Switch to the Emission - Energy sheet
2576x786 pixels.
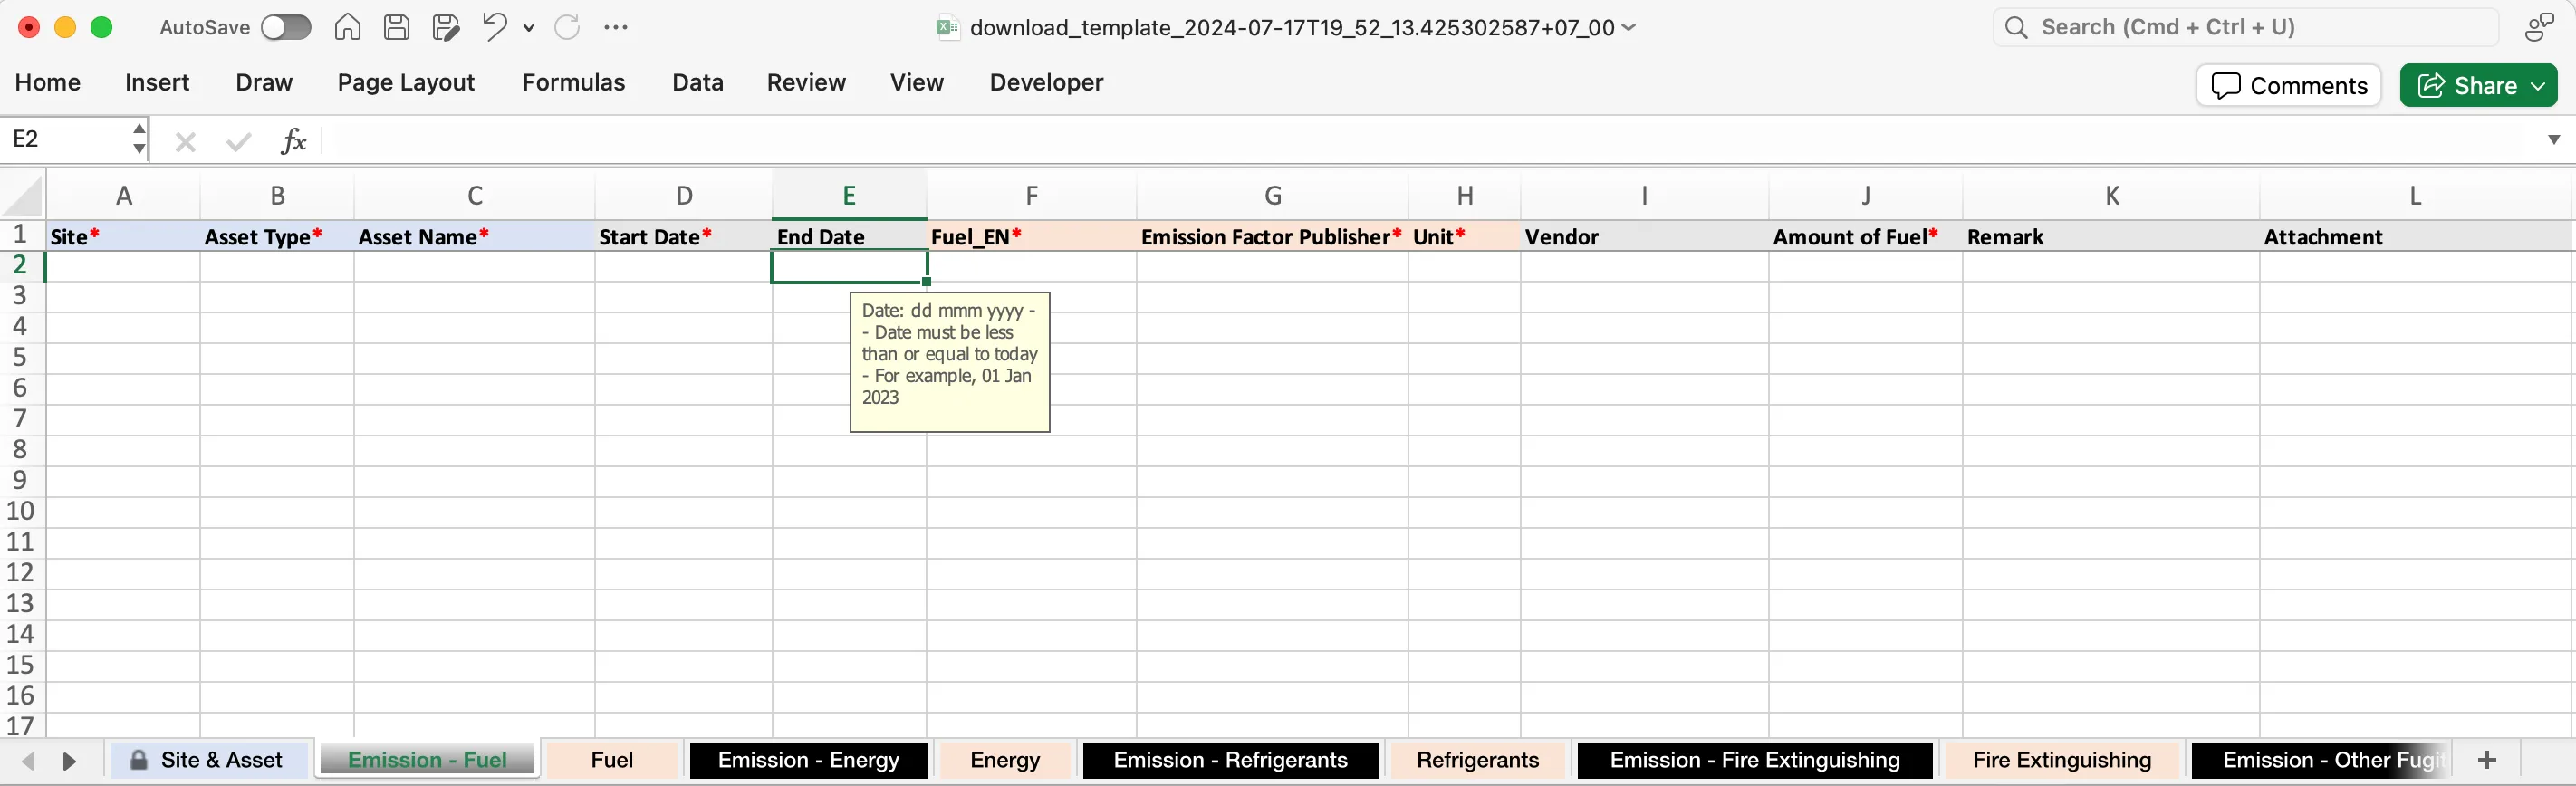click(x=808, y=760)
